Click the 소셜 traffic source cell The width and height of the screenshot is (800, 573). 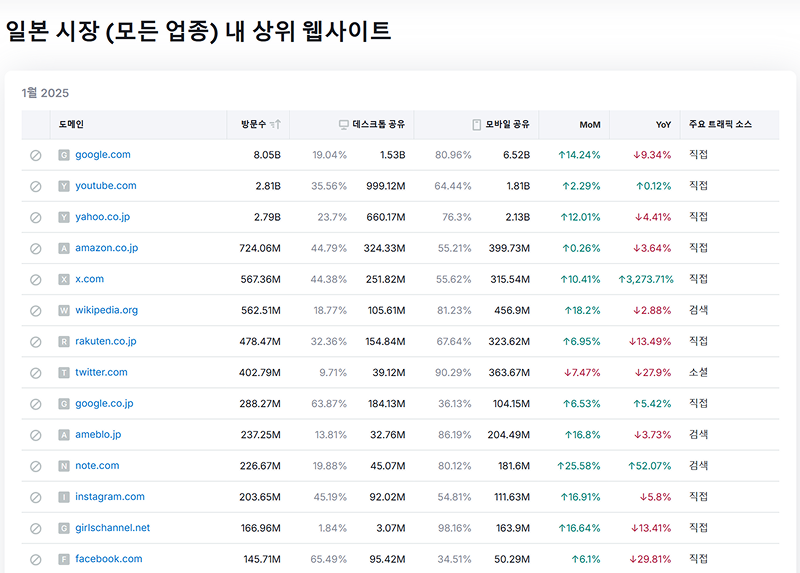point(698,372)
